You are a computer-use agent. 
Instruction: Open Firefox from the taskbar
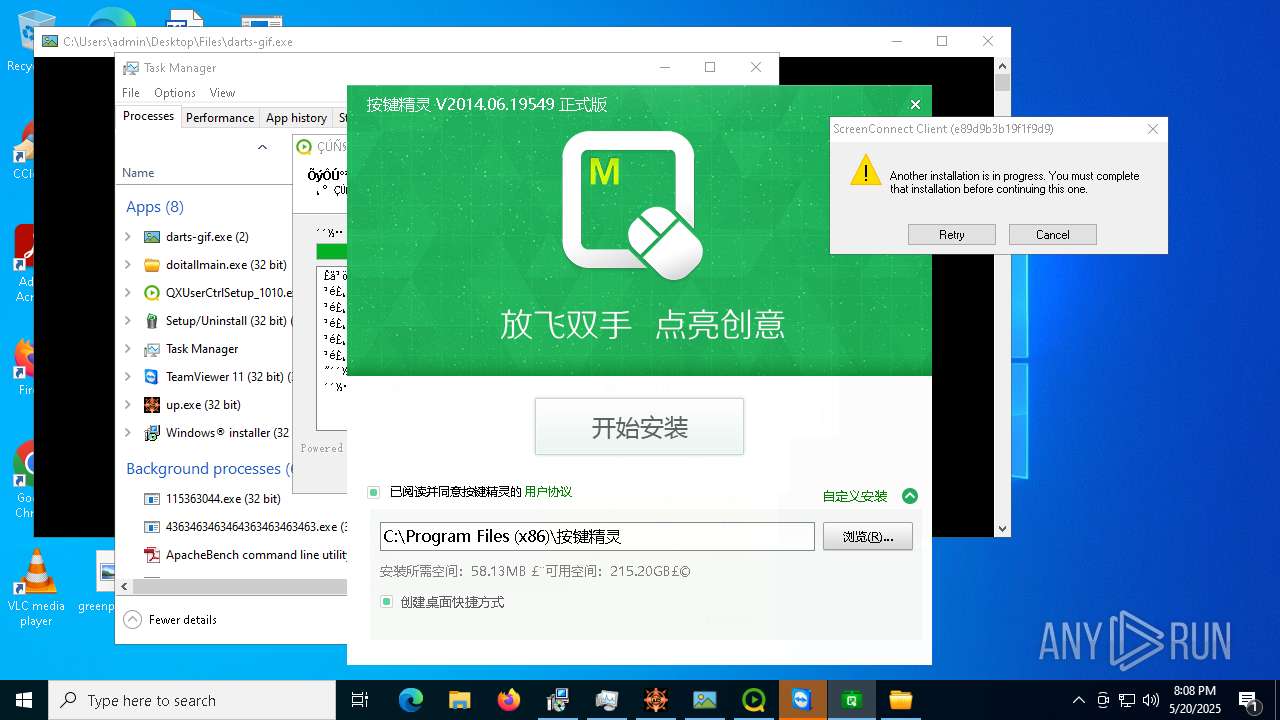(509, 700)
